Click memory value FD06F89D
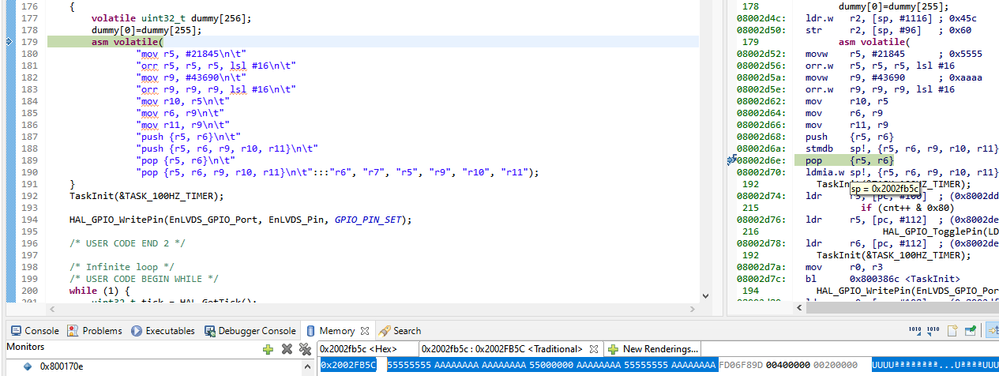Screen dimensions: 999x376 (740, 365)
